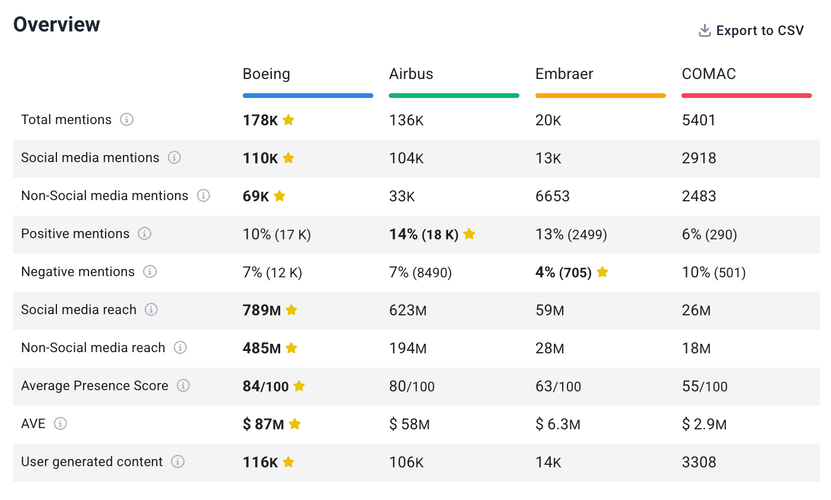The height and width of the screenshot is (500, 831).
Task: Select the Embraer column header
Action: (564, 74)
